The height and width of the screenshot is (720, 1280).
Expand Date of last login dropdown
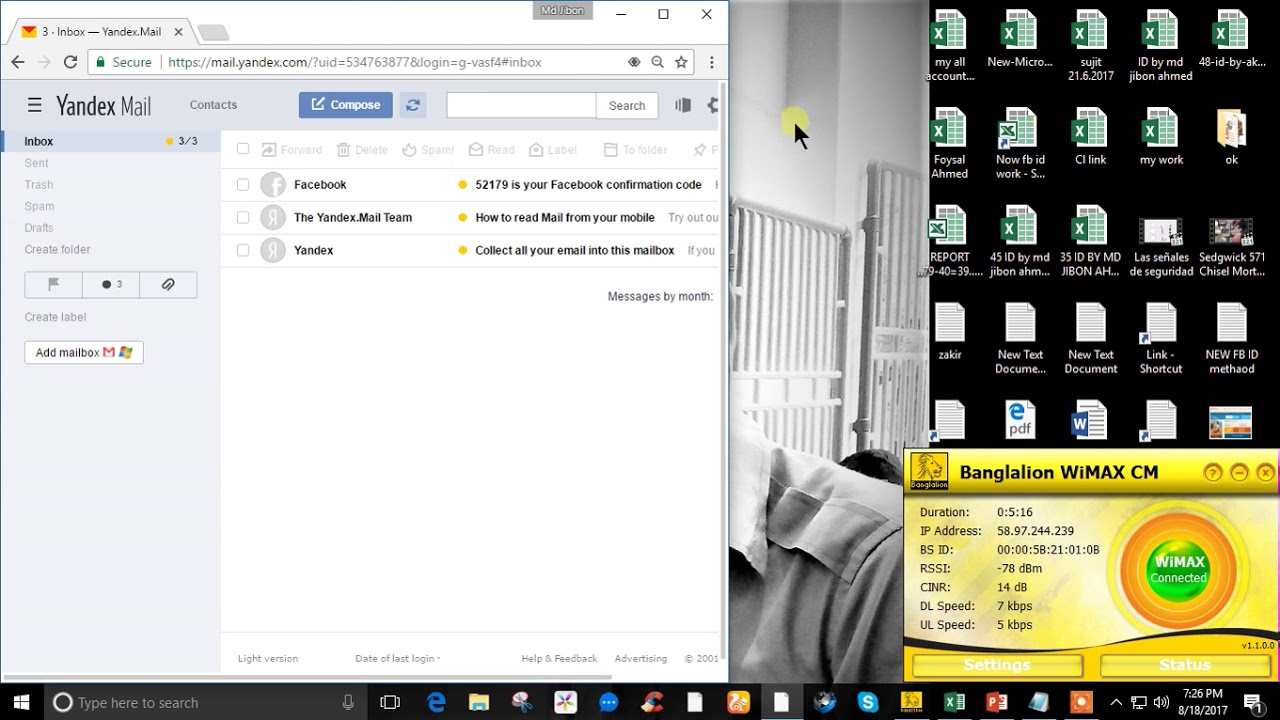tap(398, 658)
